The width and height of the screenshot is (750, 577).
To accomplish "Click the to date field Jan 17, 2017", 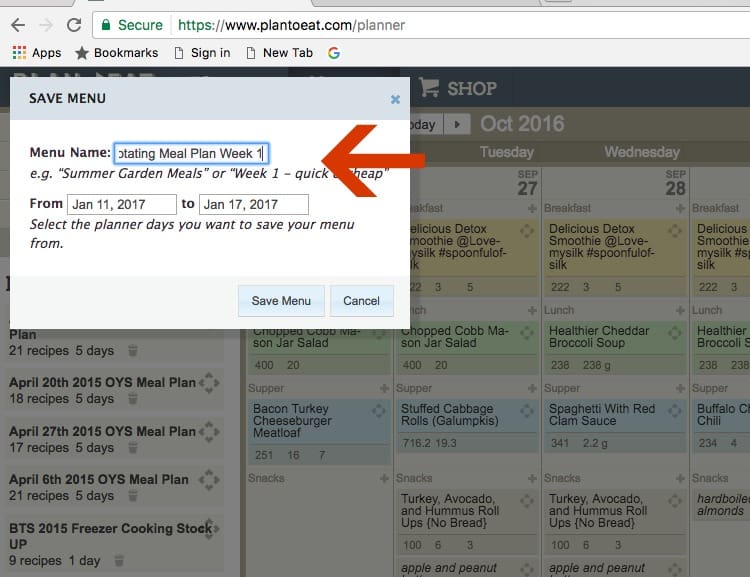I will [254, 204].
